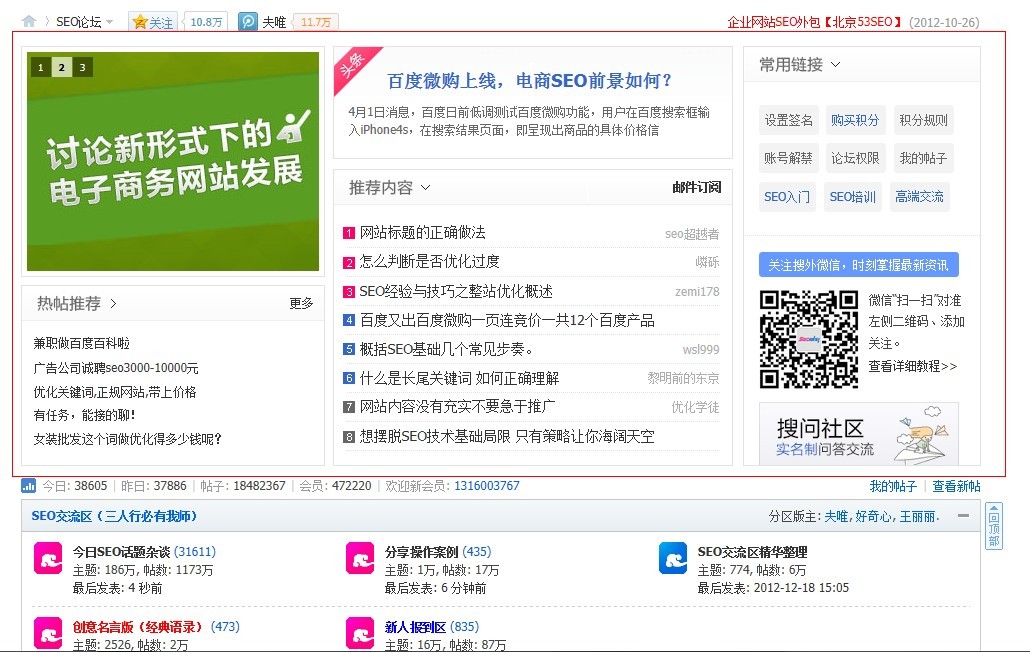This screenshot has width=1030, height=652.
Task: Click the blue SEO交流区精华整理 forum icon
Action: click(673, 558)
